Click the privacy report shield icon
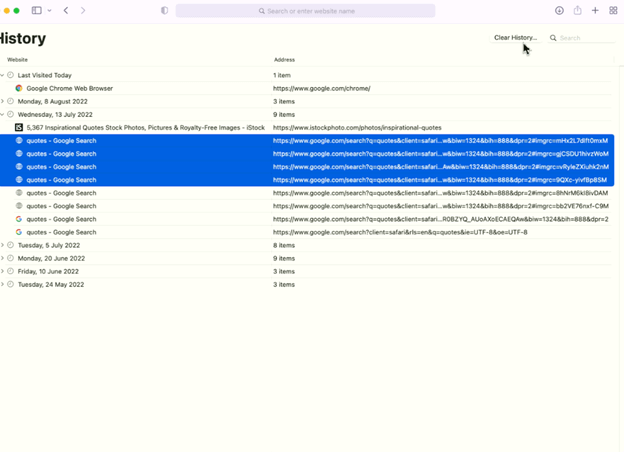This screenshot has height=452, width=624. tap(164, 11)
